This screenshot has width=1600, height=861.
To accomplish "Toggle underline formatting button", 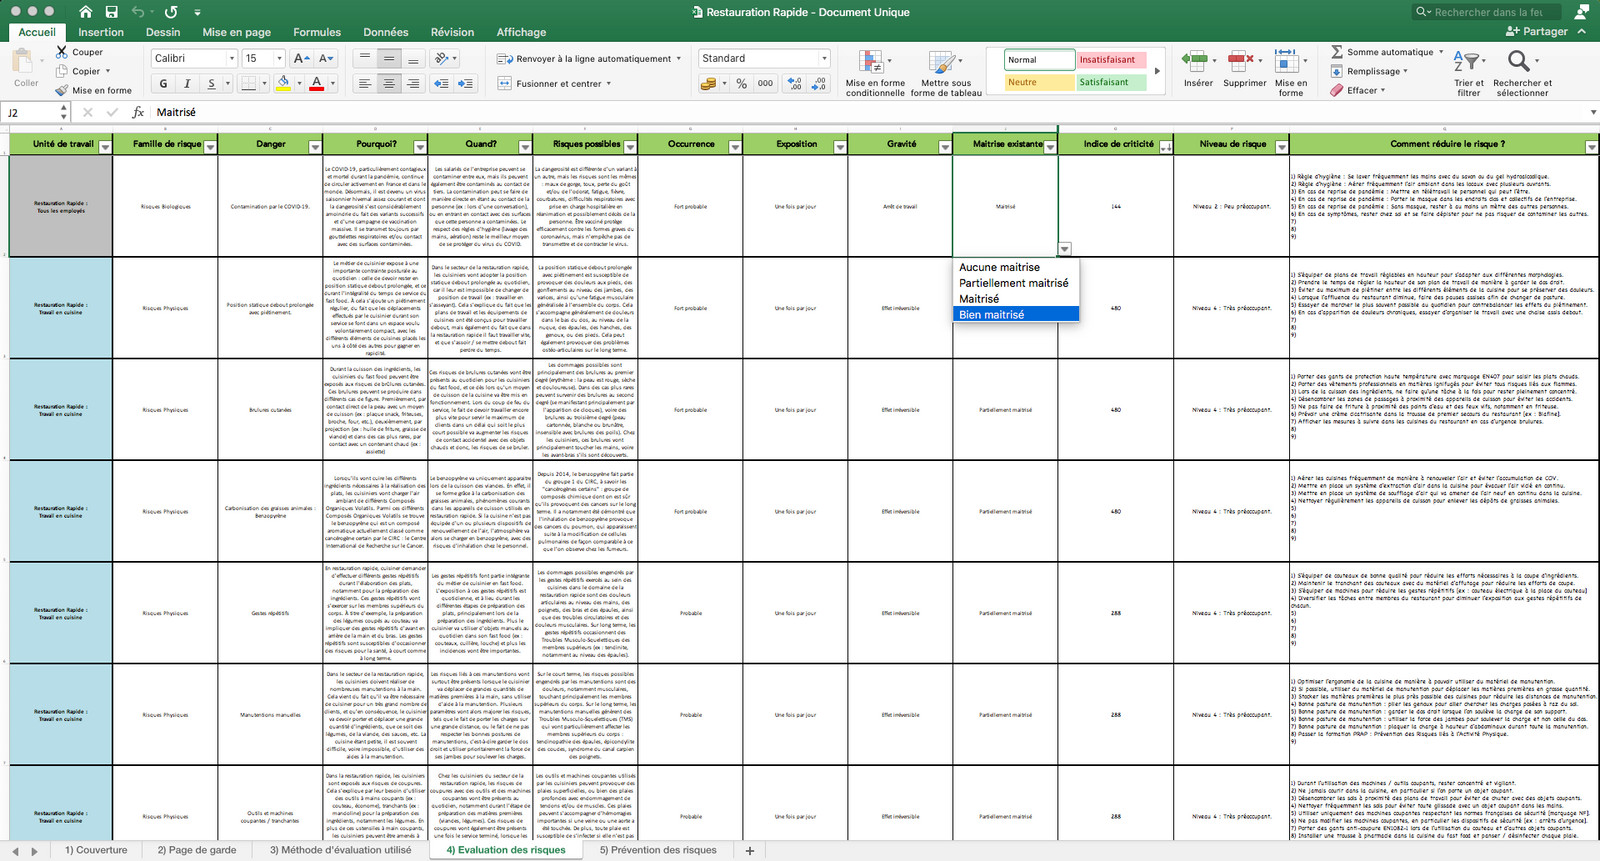I will 211,84.
